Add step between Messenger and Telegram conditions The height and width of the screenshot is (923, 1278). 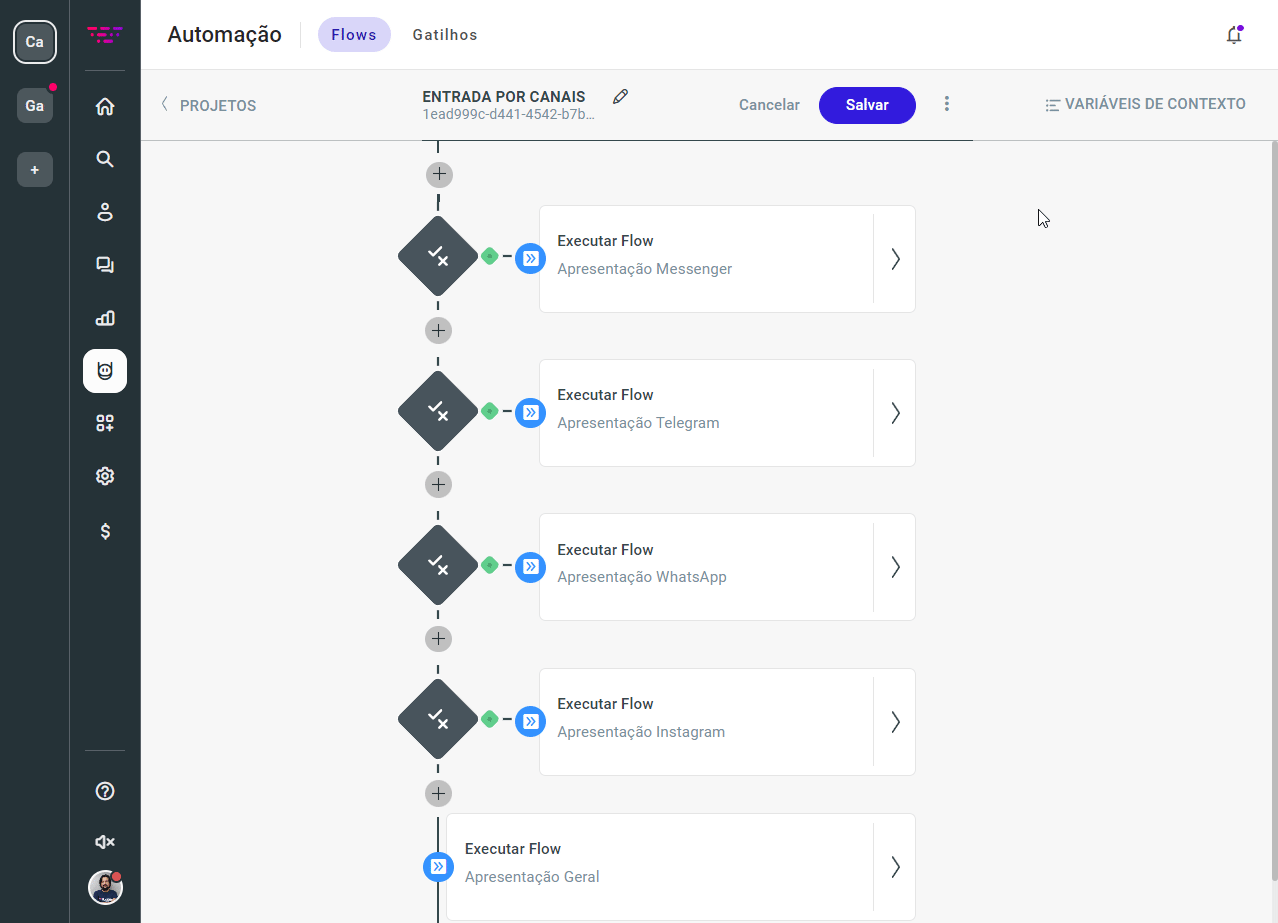point(439,330)
